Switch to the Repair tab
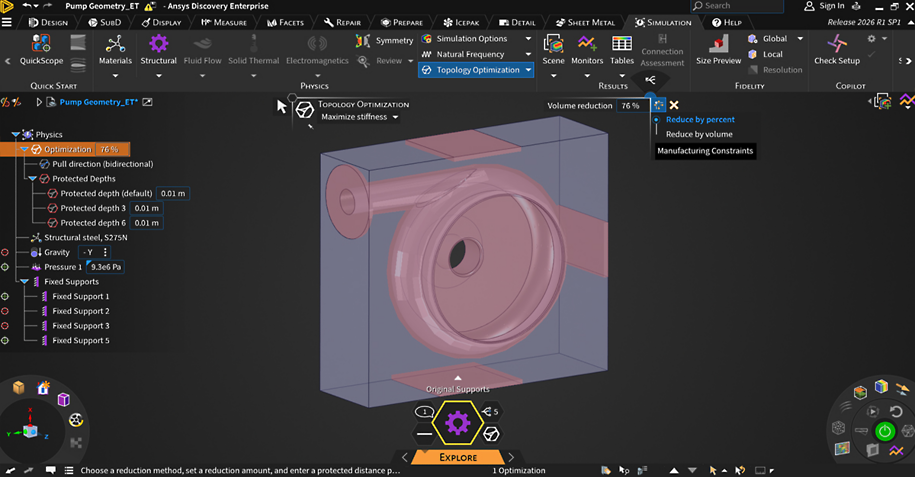This screenshot has width=915, height=477. point(343,22)
